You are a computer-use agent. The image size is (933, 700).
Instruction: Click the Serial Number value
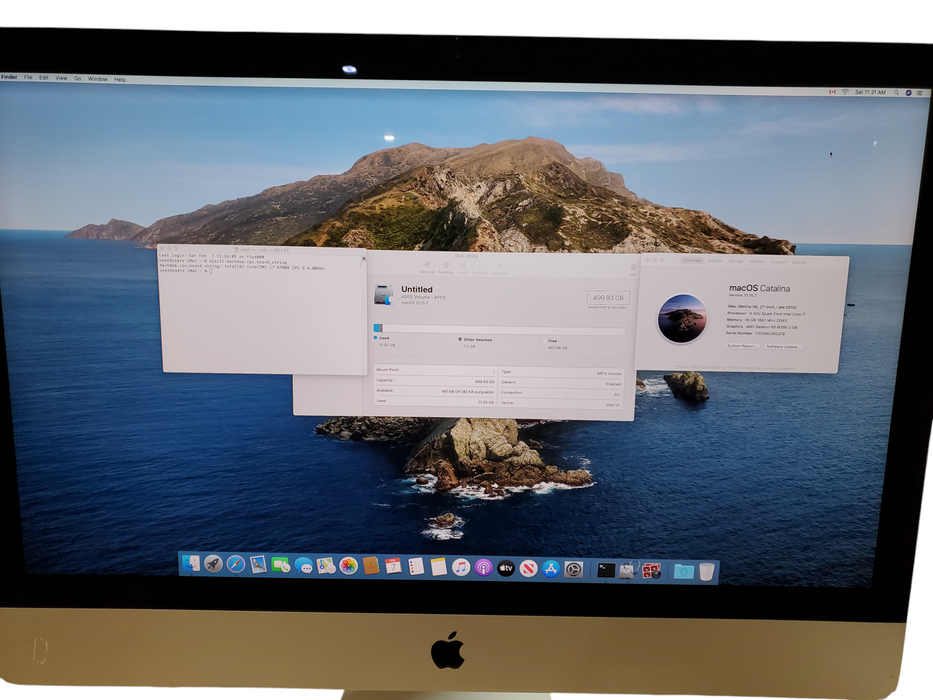tap(769, 333)
